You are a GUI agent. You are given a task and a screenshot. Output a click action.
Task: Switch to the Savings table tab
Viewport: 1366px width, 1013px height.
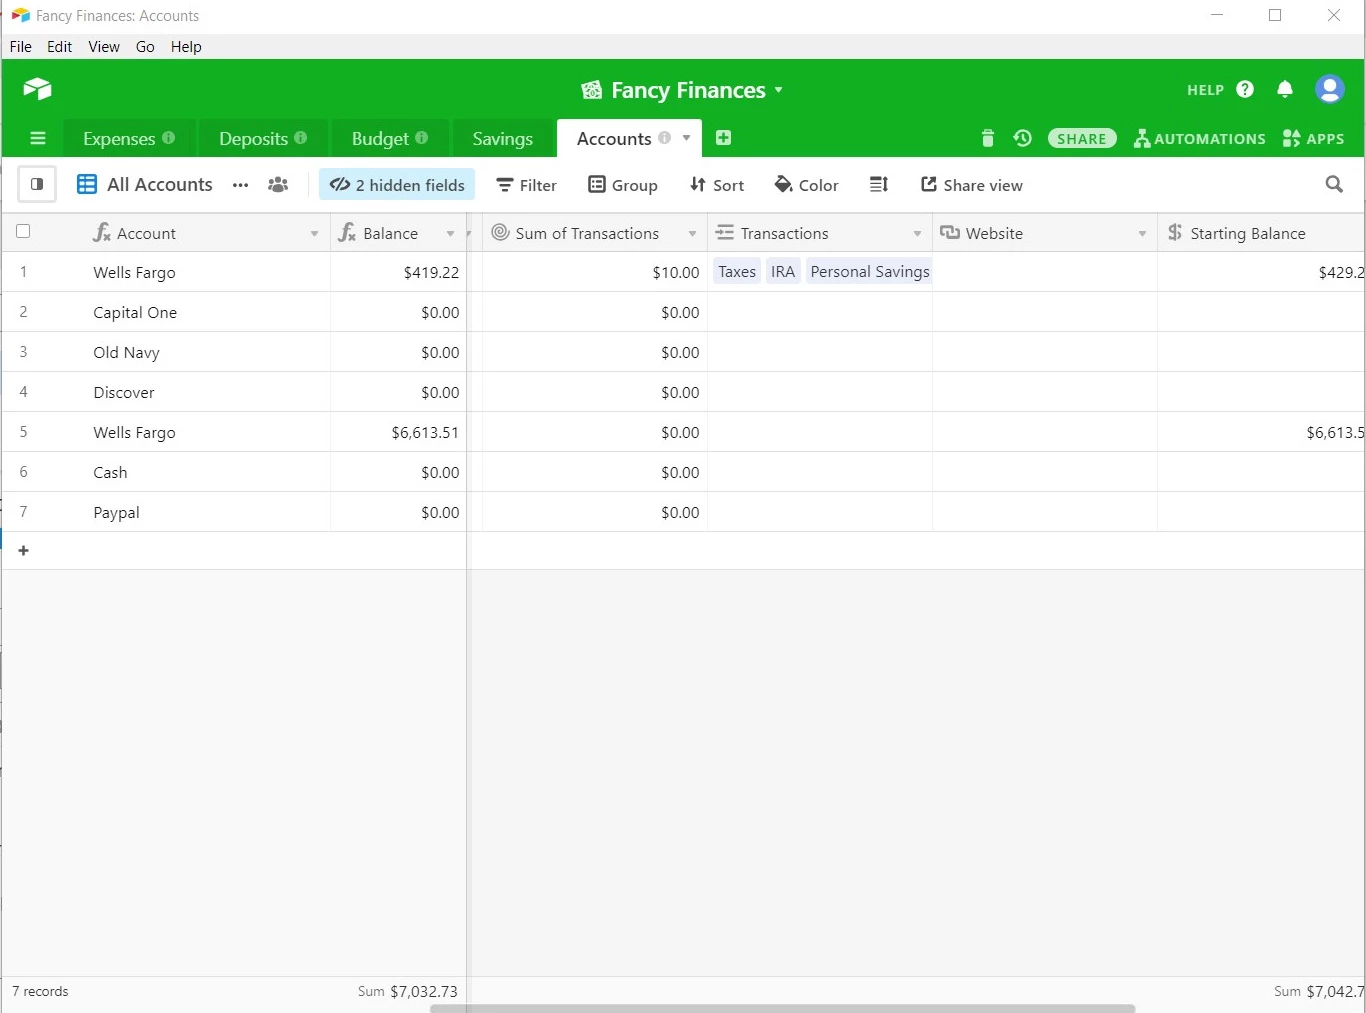tap(502, 138)
